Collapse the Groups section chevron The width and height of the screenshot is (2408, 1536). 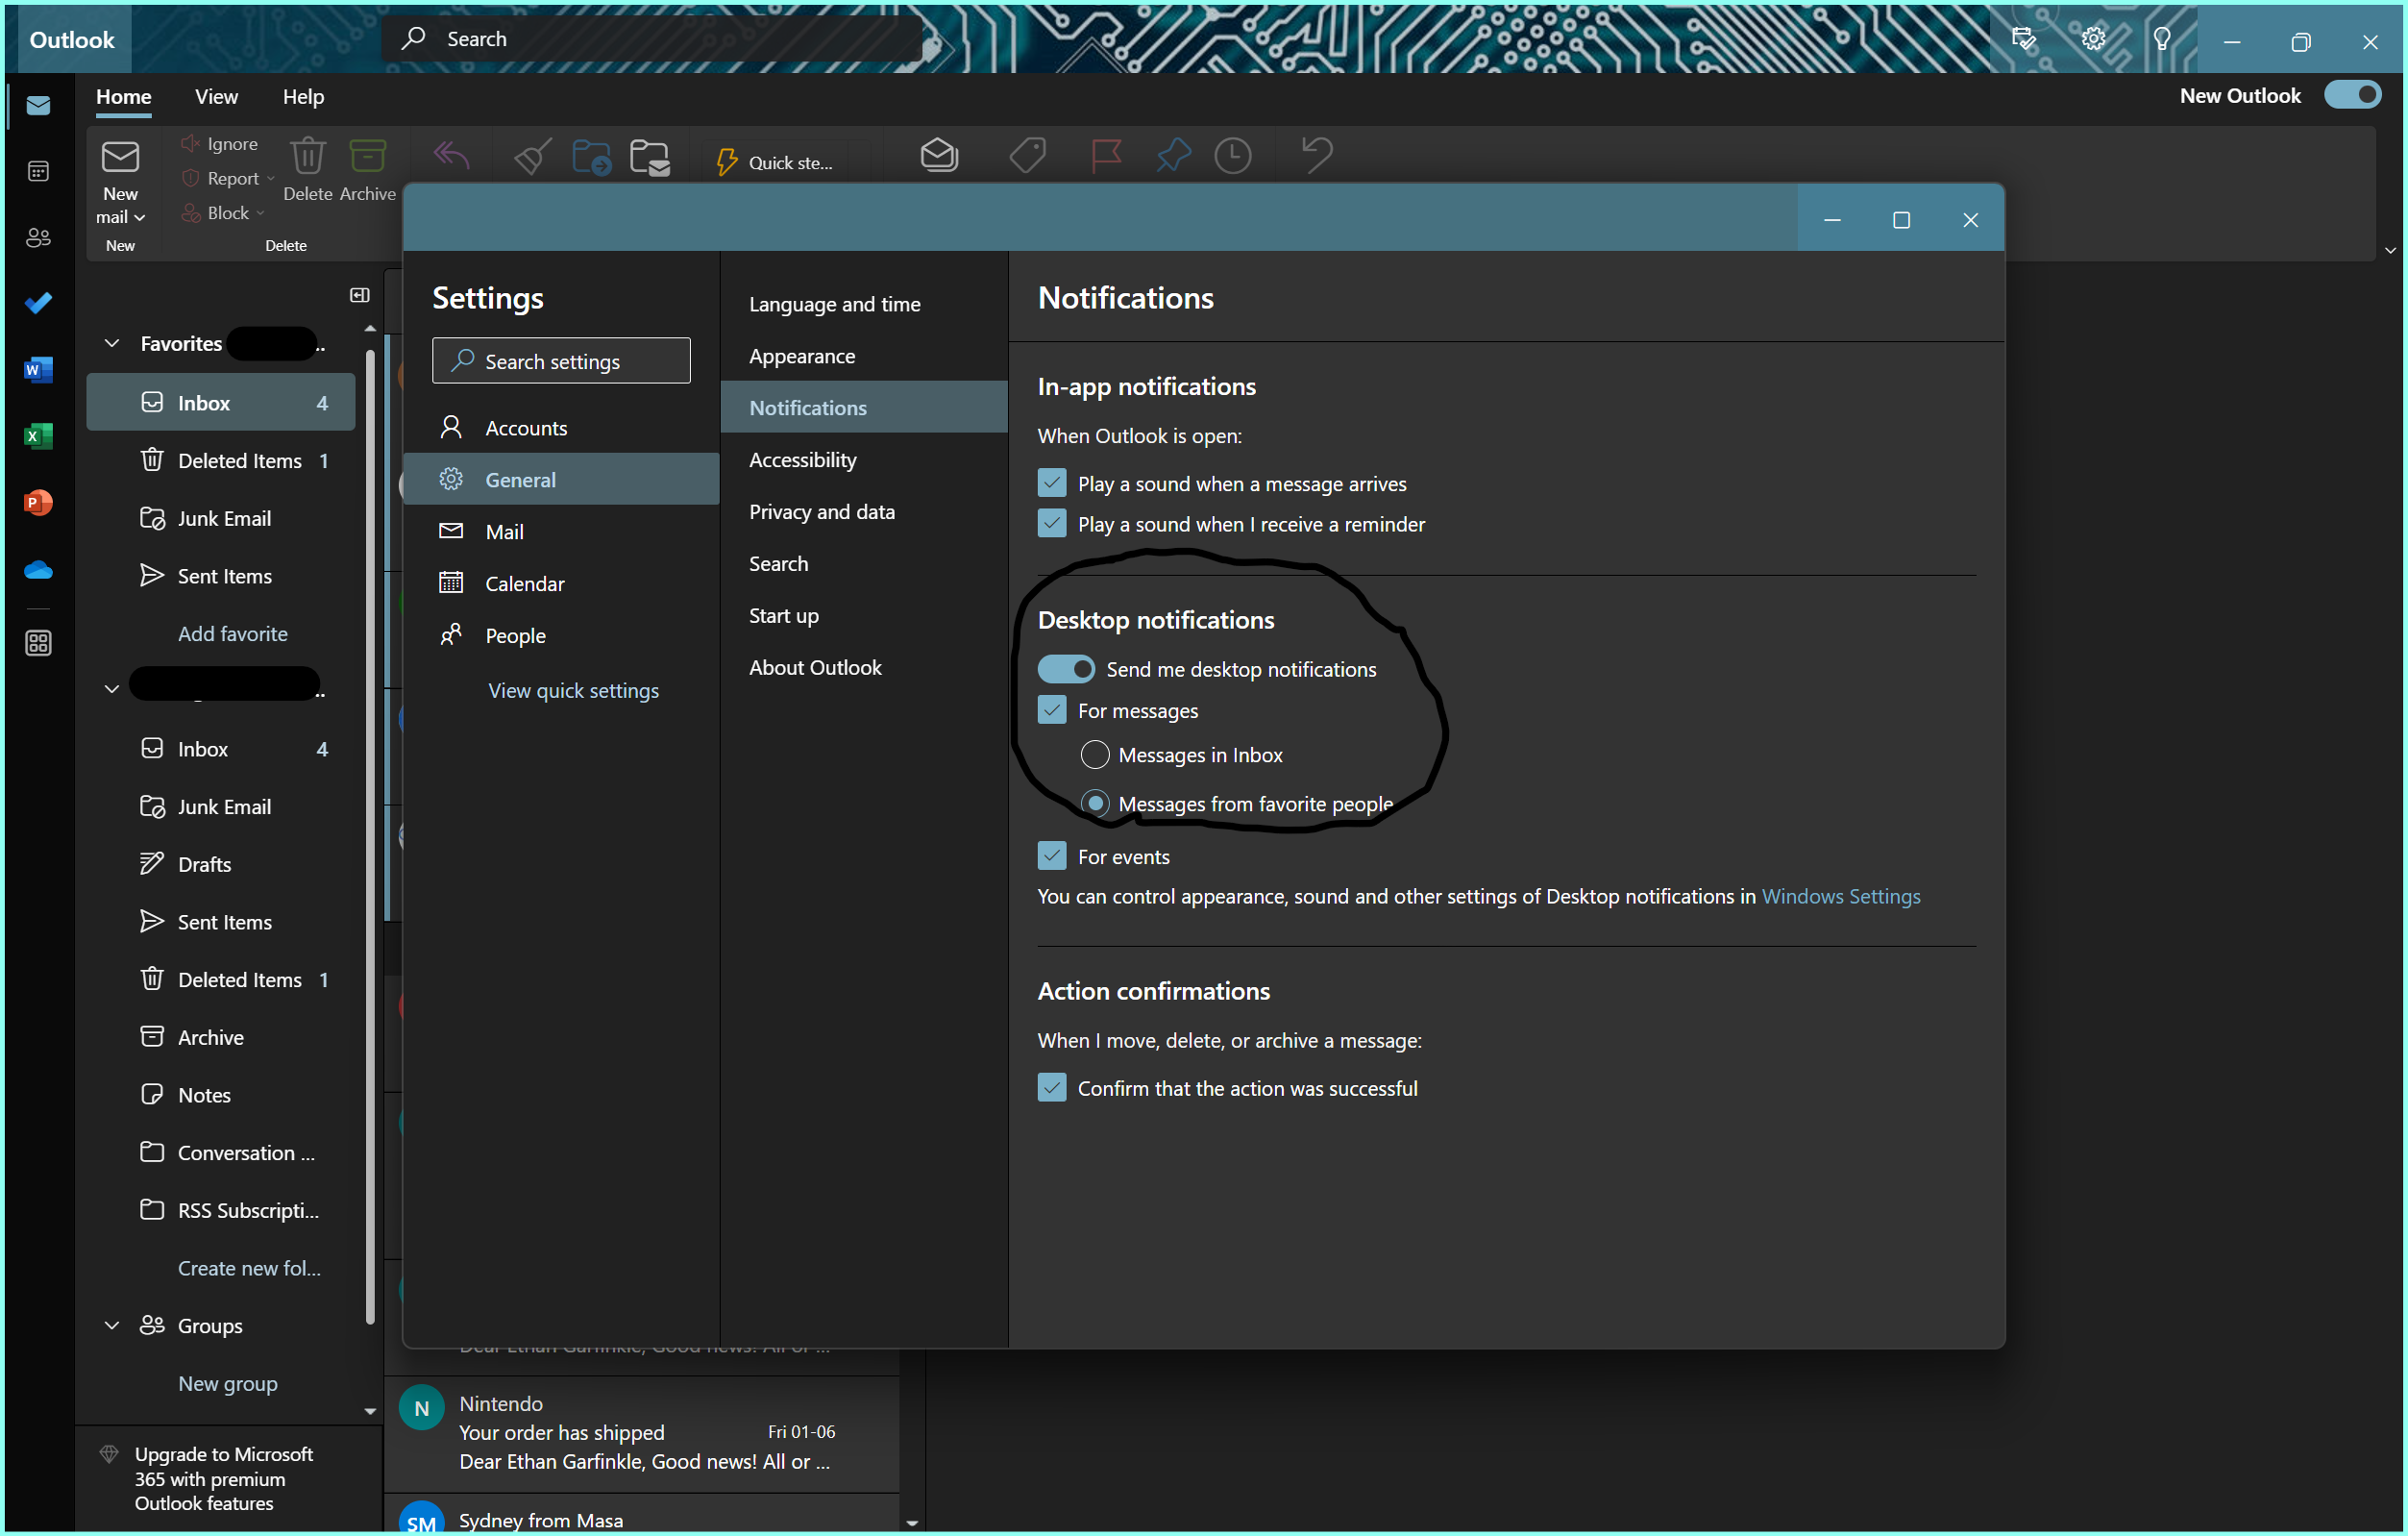(112, 1325)
